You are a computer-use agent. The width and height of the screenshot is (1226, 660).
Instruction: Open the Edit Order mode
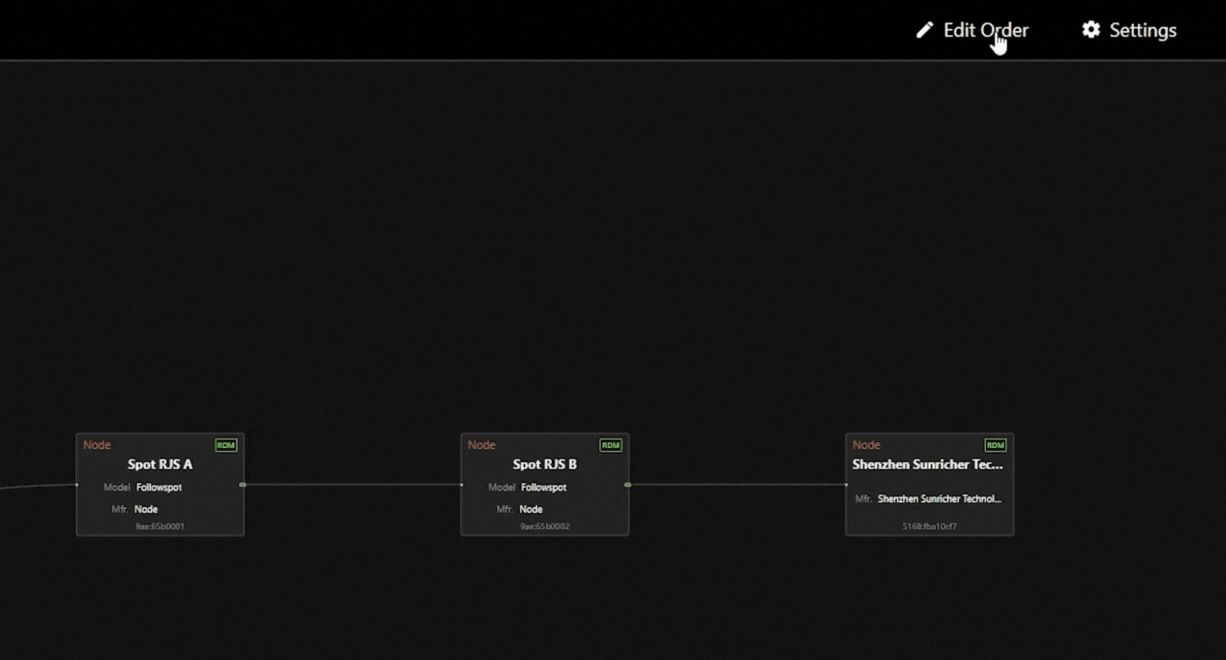click(985, 30)
